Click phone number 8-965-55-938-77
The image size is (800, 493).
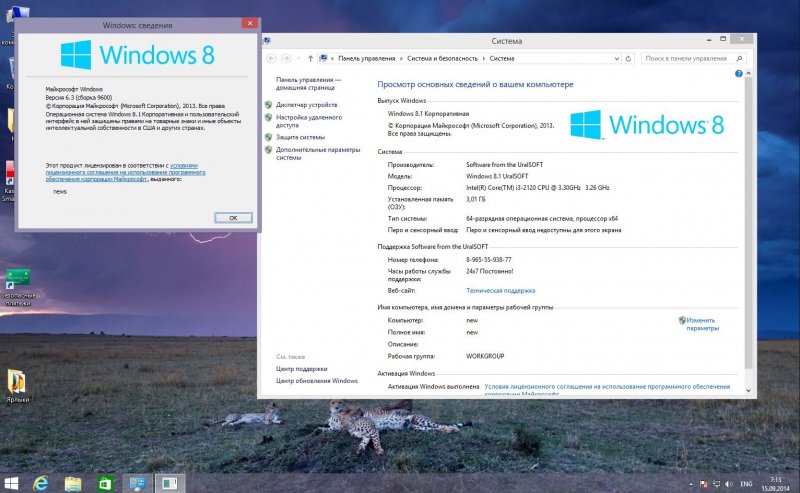[488, 260]
